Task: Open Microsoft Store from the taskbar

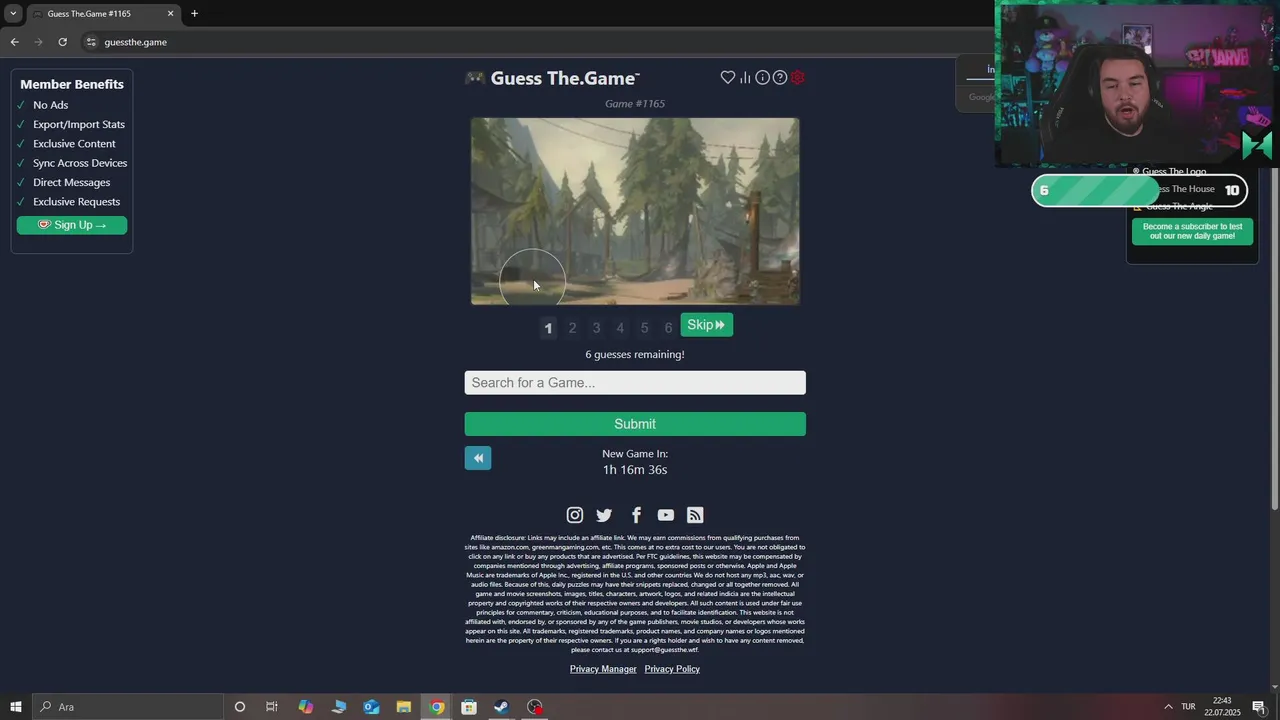Action: pyautogui.click(x=469, y=707)
